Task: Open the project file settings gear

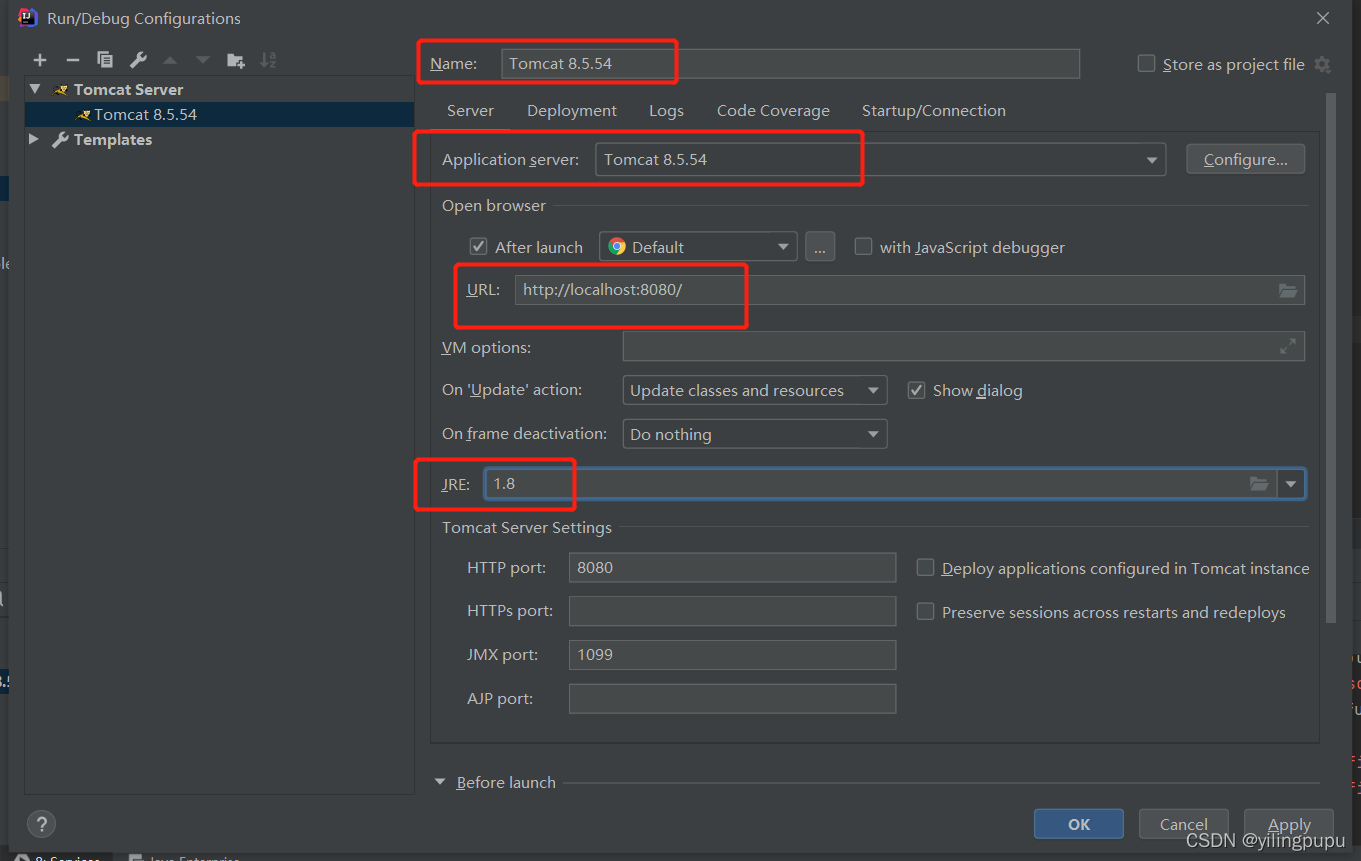Action: point(1322,64)
